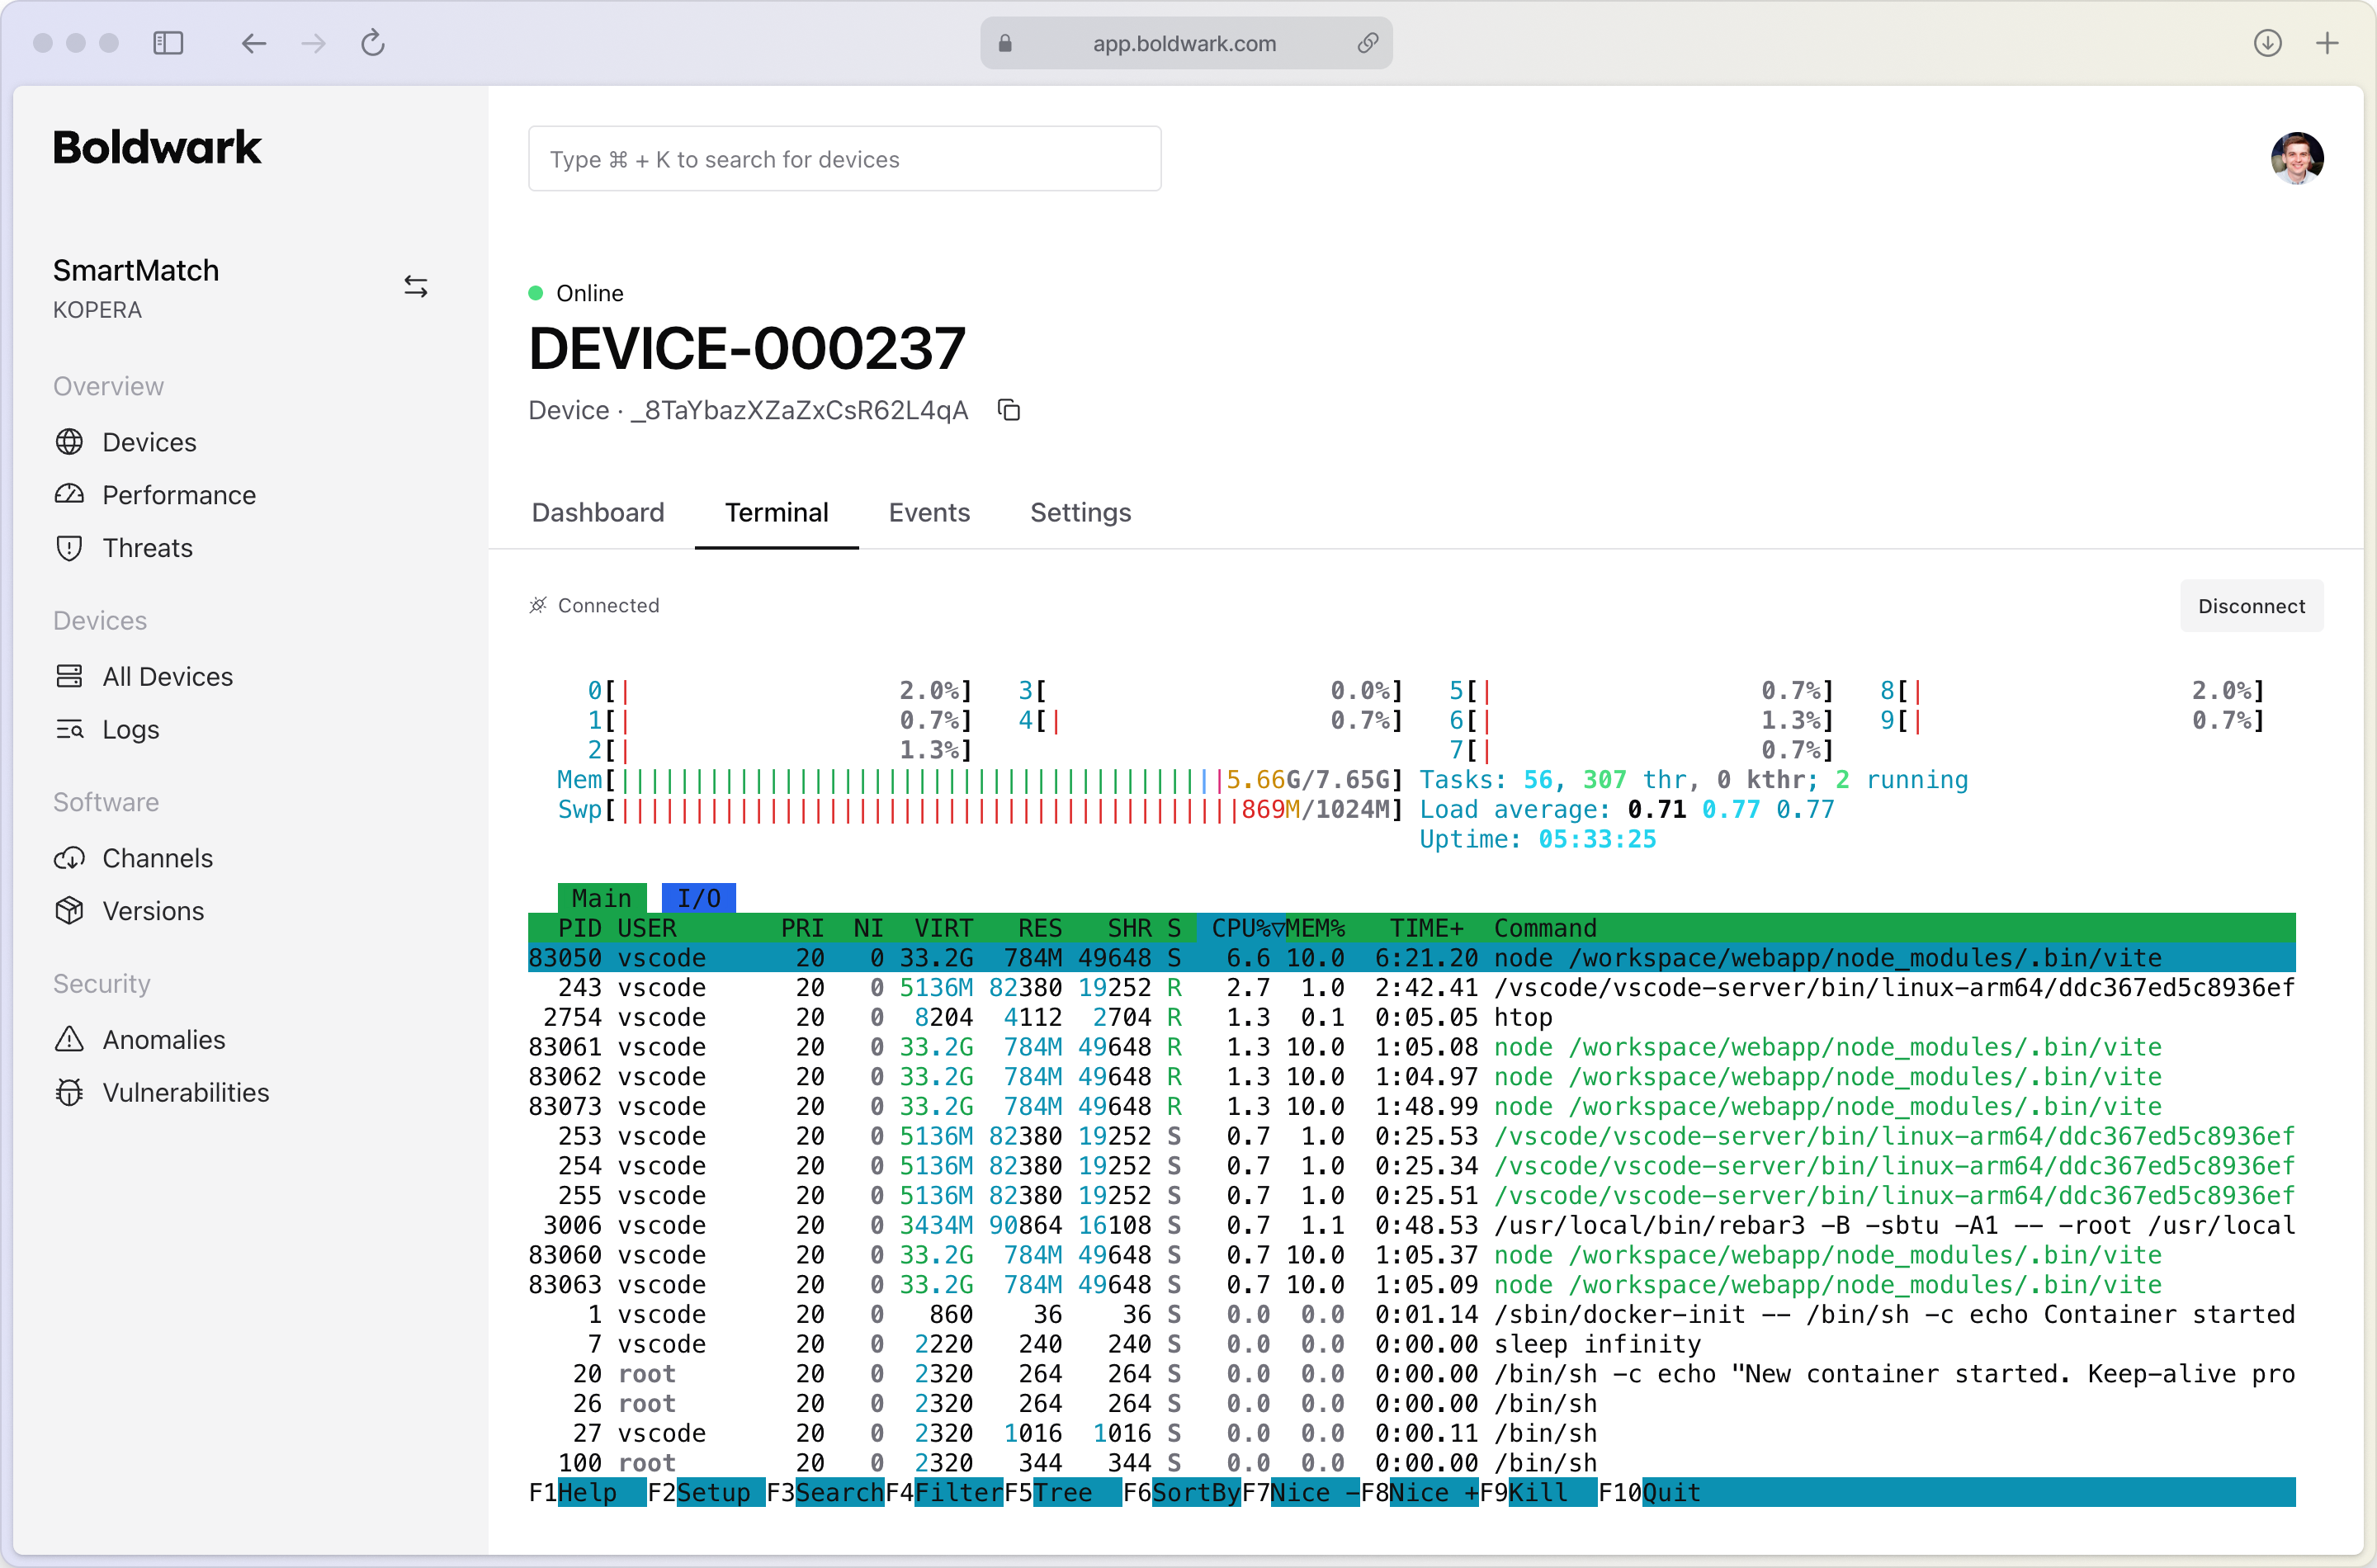Open browser downloads icon
The image size is (2377, 1568).
click(x=2267, y=43)
